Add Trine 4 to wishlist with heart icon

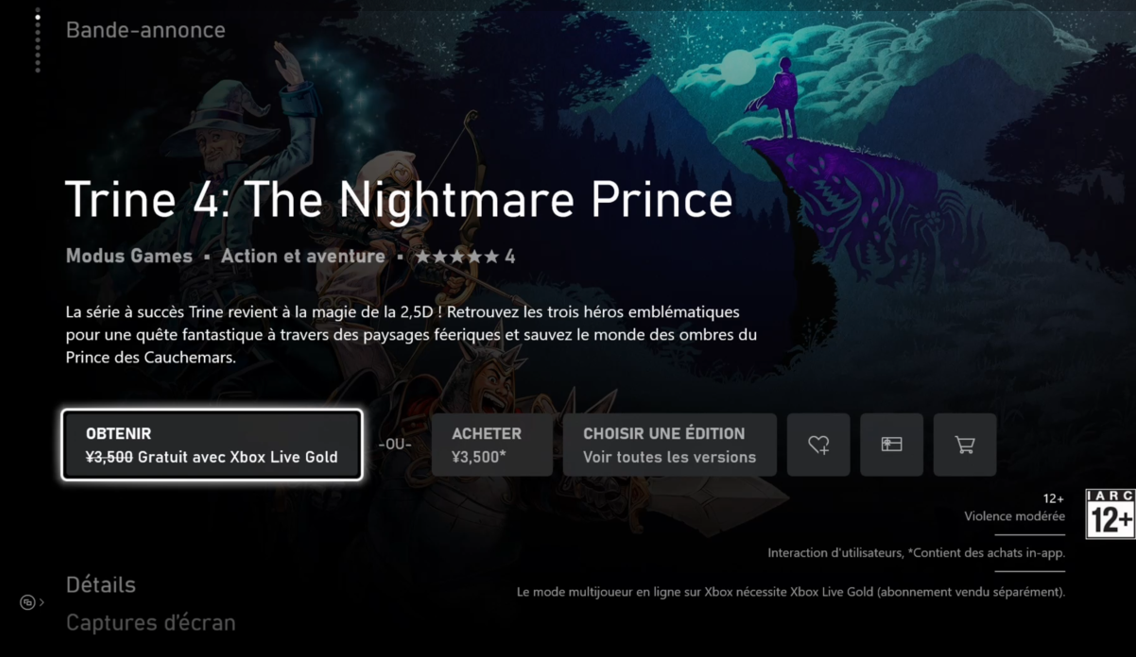[819, 445]
